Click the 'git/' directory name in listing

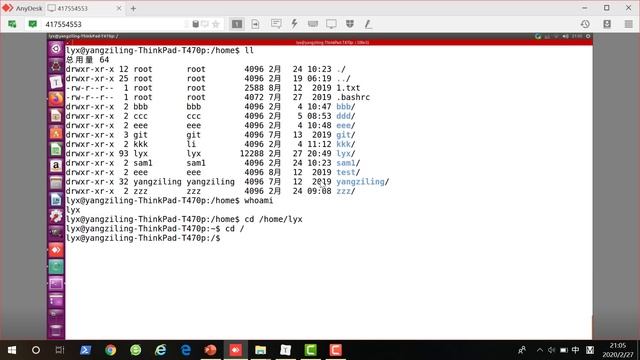click(346, 135)
